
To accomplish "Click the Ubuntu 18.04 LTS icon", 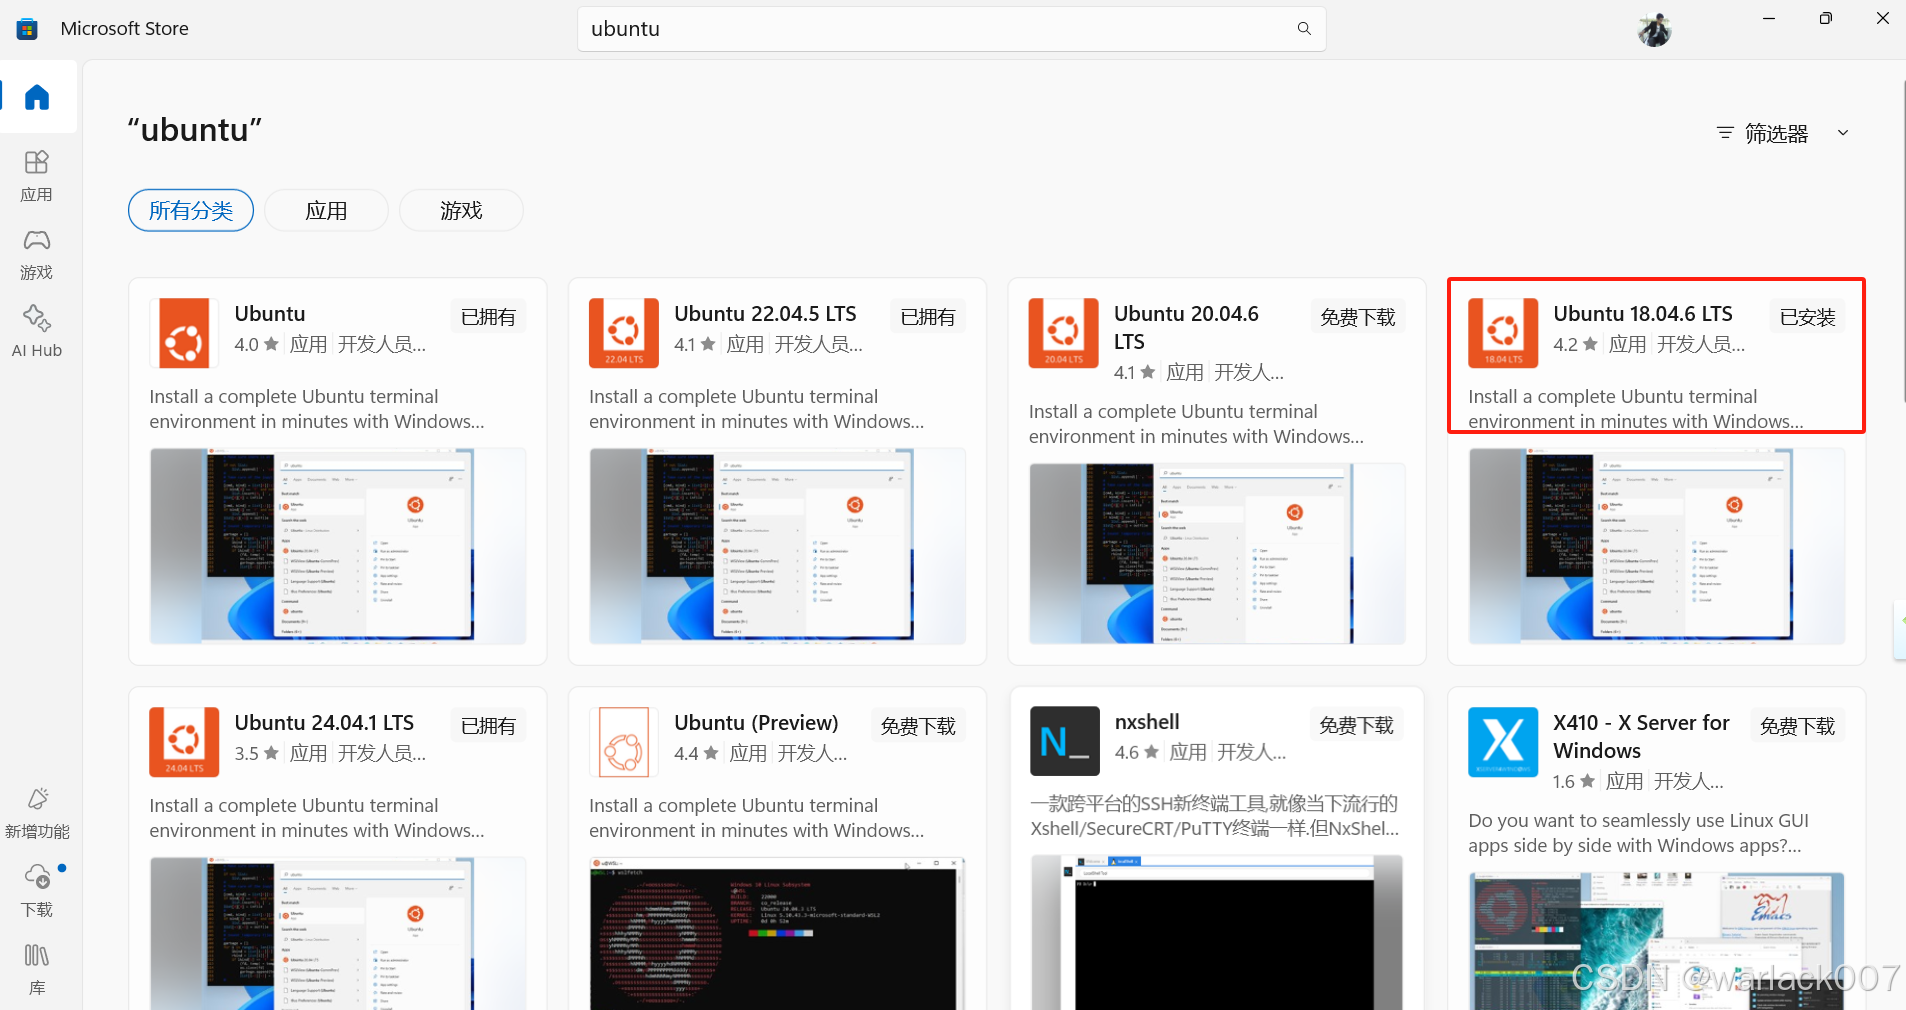I will point(1503,333).
